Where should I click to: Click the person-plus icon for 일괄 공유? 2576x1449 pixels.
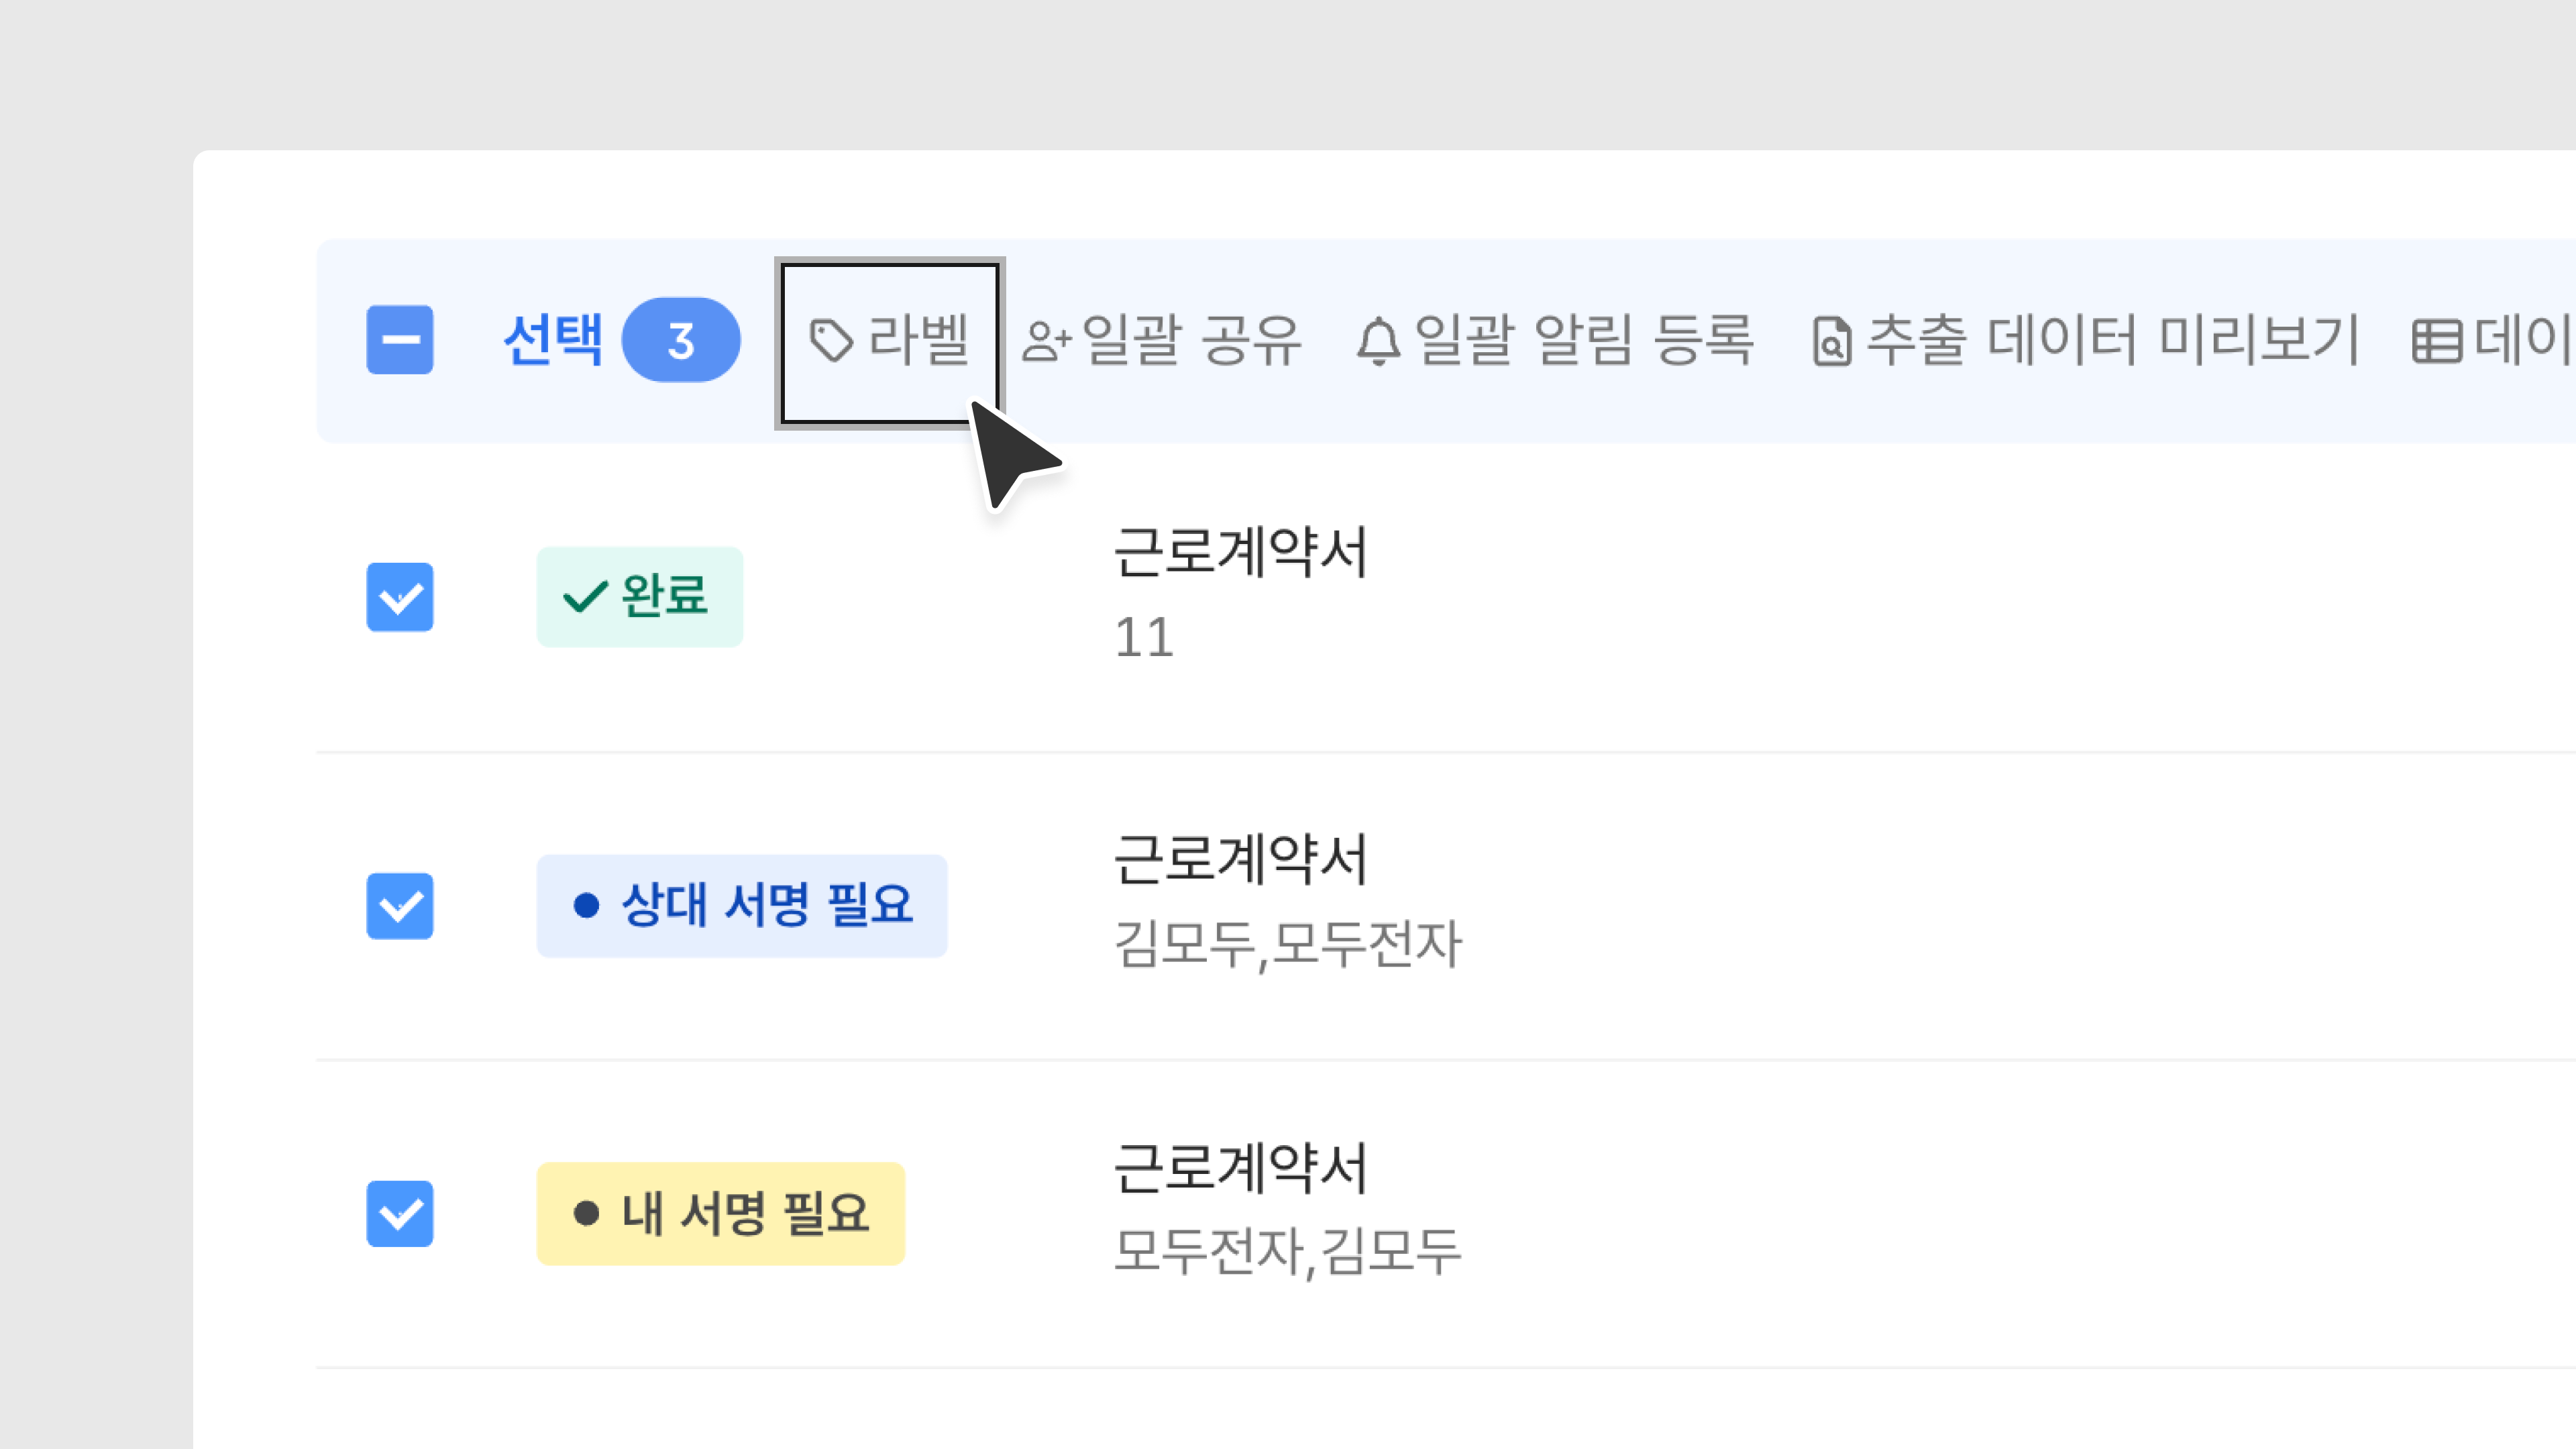point(1046,341)
